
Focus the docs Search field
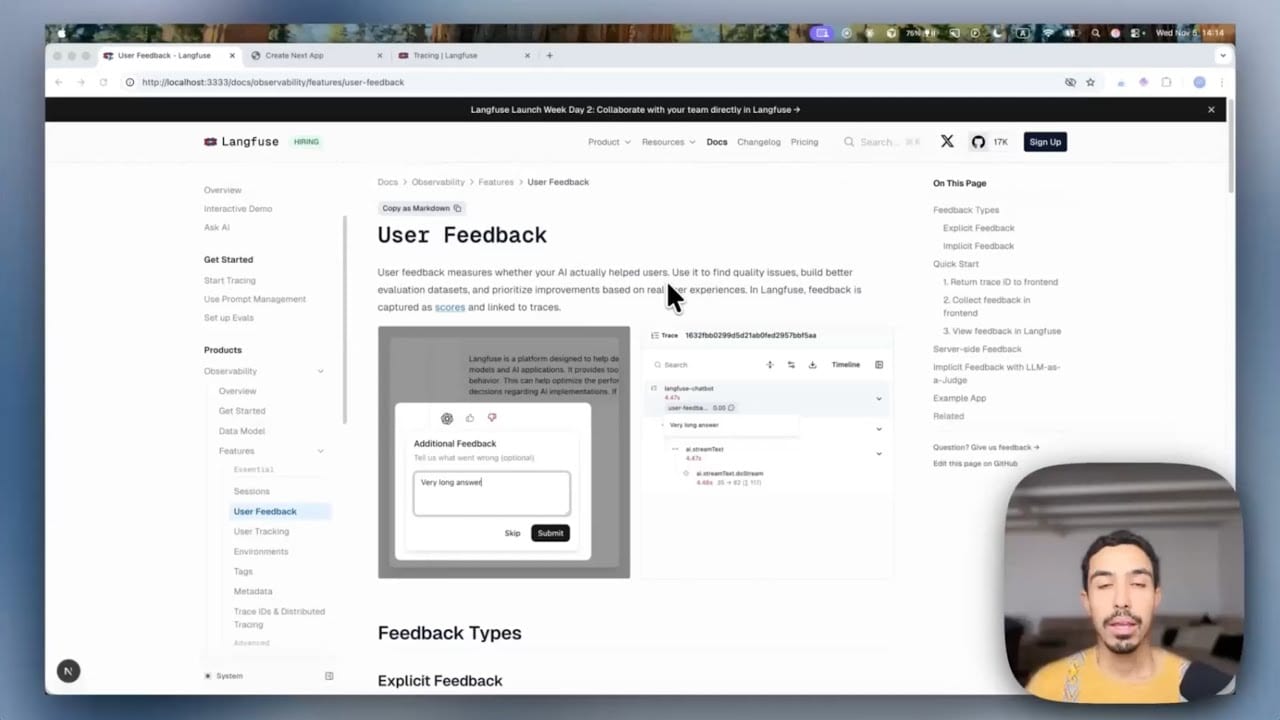click(883, 142)
